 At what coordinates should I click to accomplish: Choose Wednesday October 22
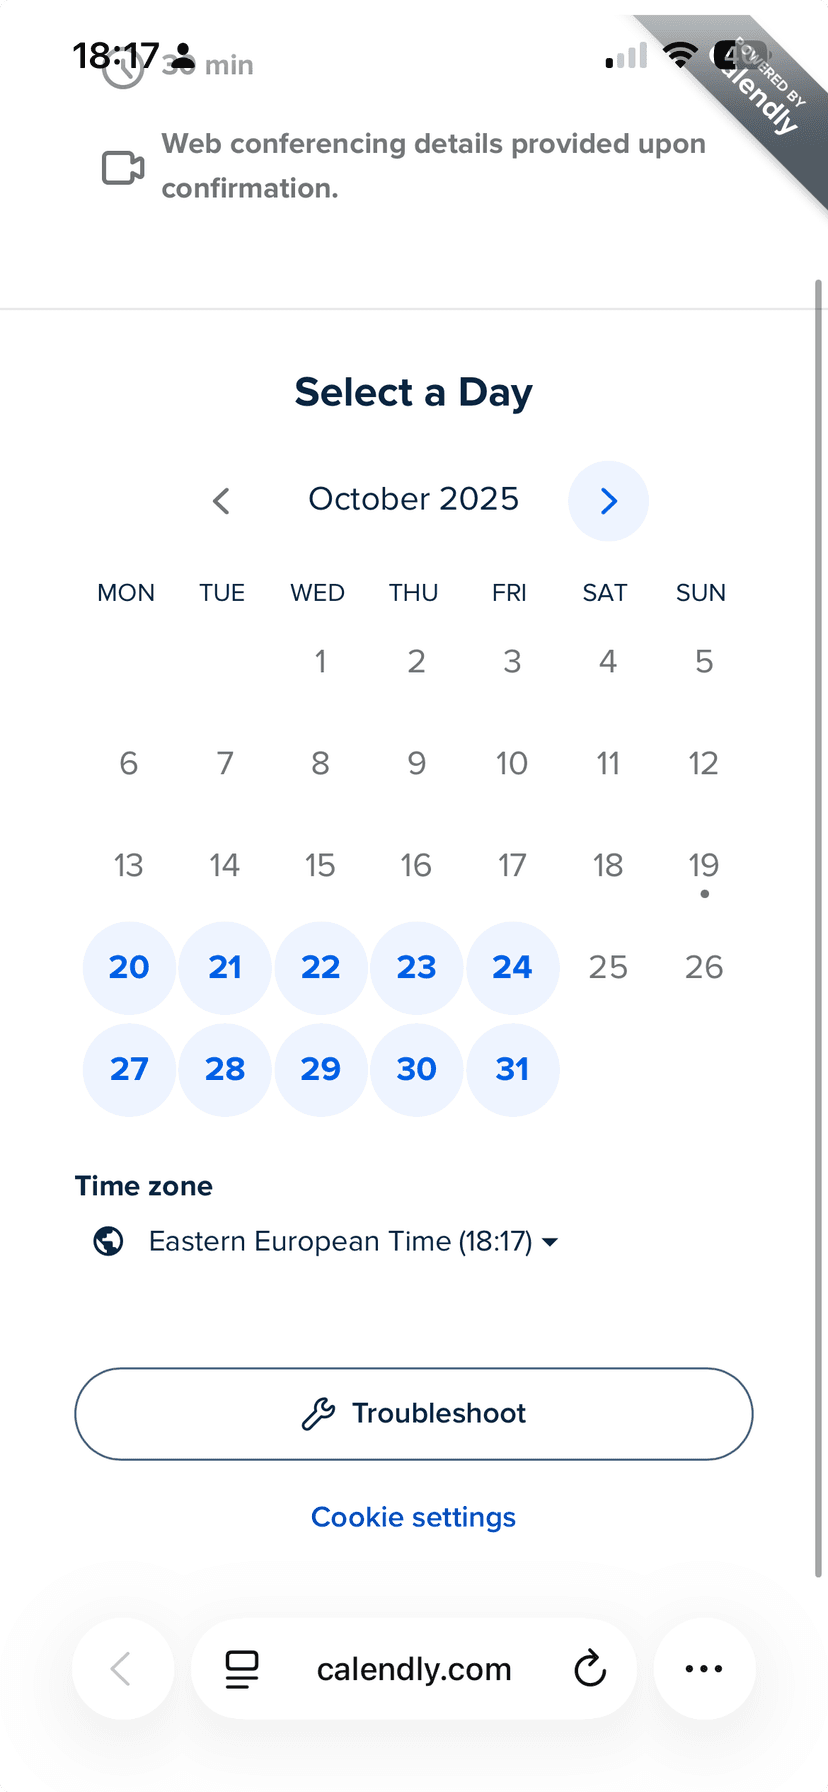point(321,967)
